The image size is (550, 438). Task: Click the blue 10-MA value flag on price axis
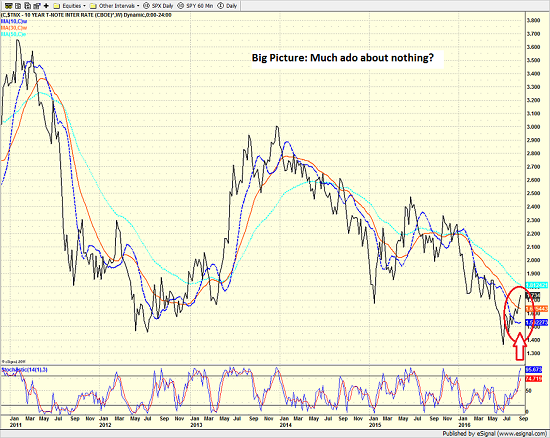coord(537,322)
